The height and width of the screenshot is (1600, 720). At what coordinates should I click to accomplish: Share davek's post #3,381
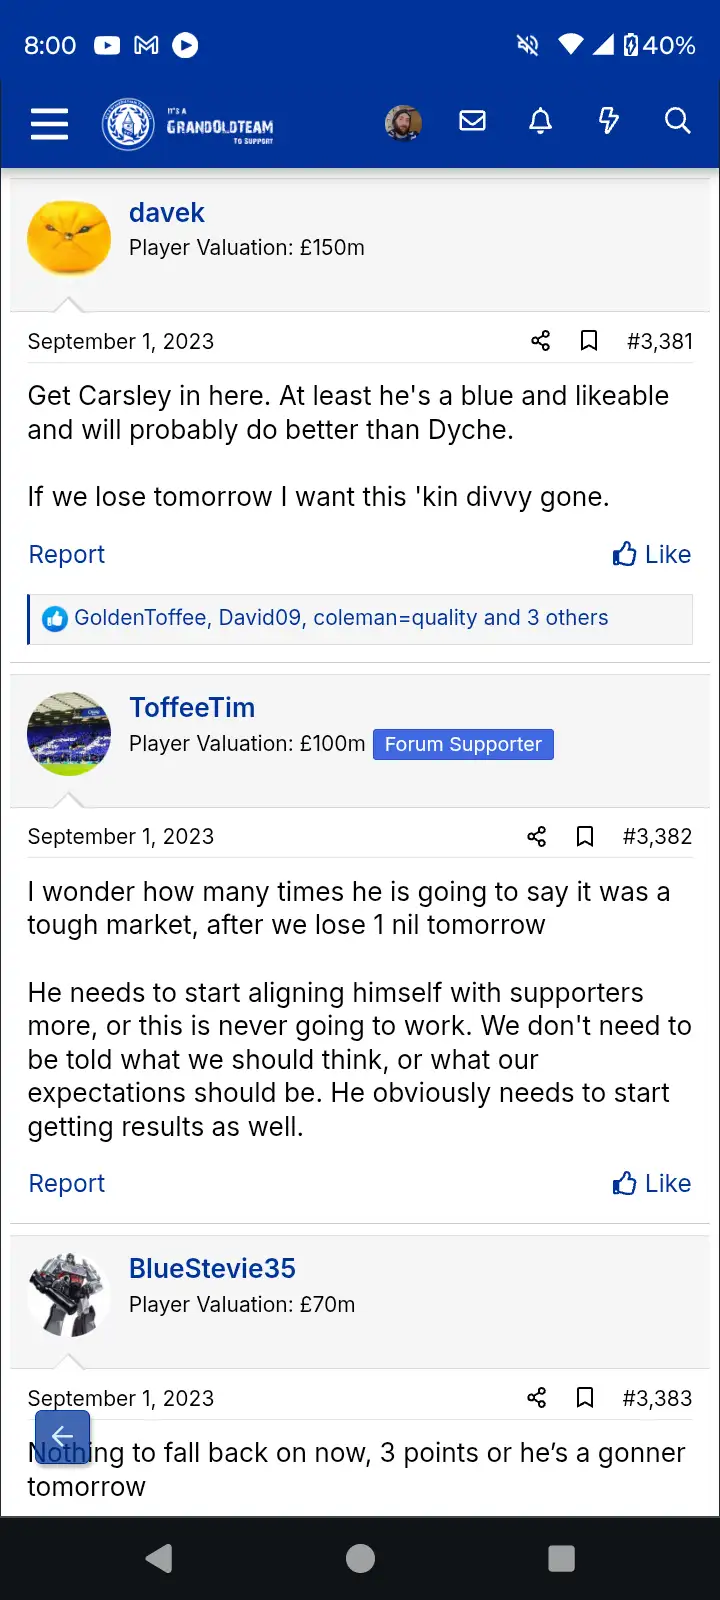(x=541, y=341)
